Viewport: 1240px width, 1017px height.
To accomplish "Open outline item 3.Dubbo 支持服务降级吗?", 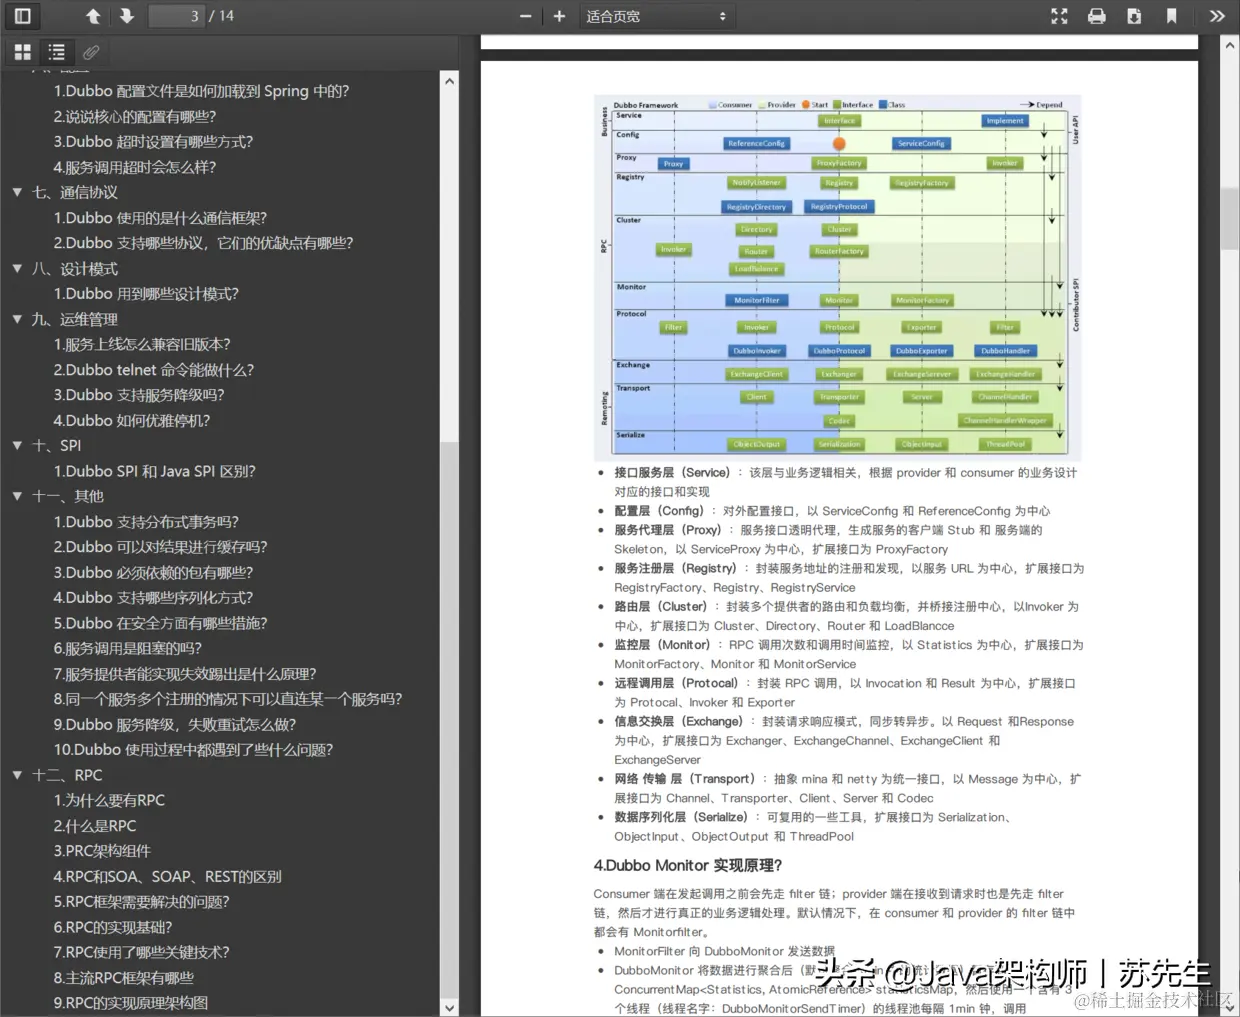I will [x=139, y=395].
